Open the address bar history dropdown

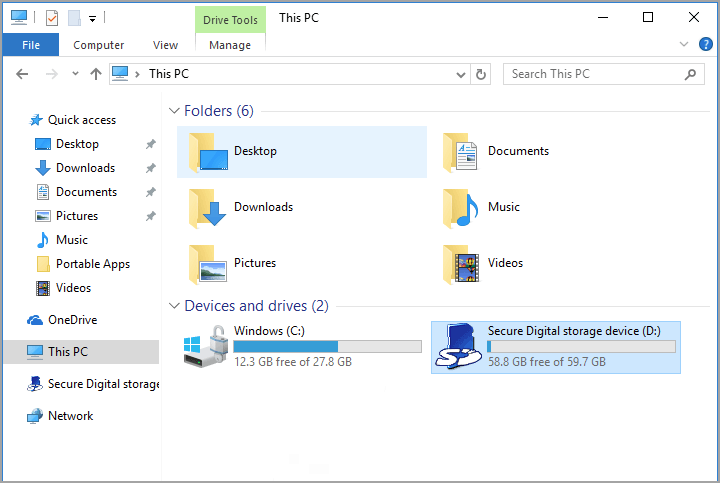click(x=460, y=74)
